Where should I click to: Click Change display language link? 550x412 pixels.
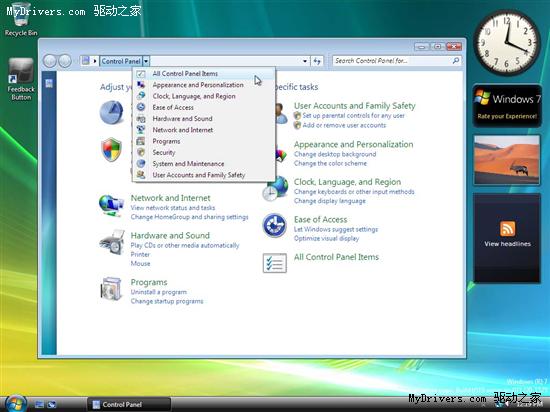[330, 201]
